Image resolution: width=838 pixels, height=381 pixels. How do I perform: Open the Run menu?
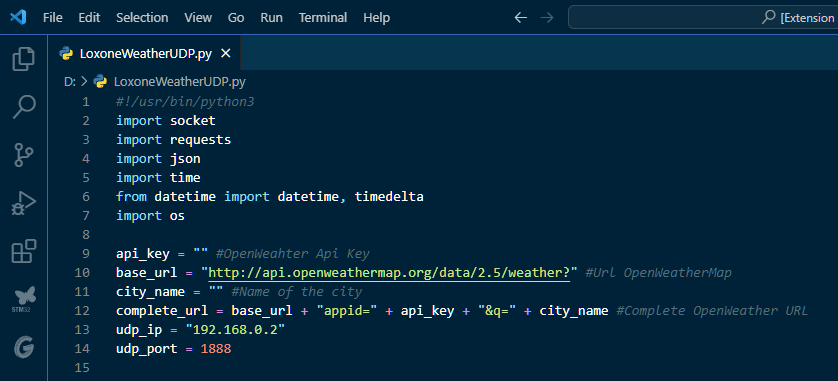pyautogui.click(x=271, y=18)
